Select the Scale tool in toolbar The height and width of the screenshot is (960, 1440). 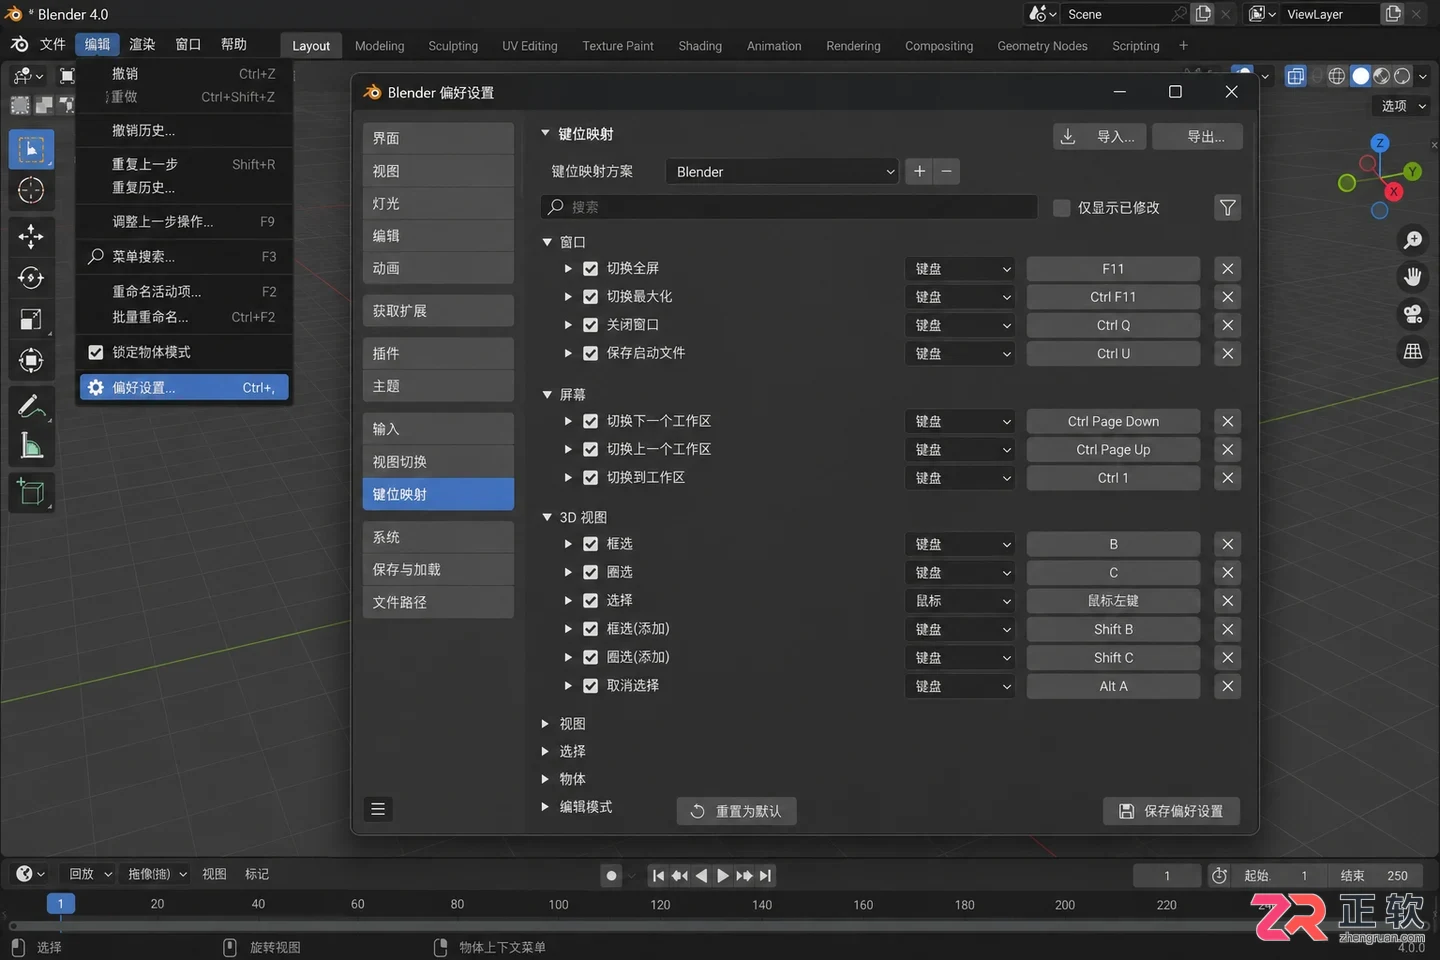(x=31, y=319)
